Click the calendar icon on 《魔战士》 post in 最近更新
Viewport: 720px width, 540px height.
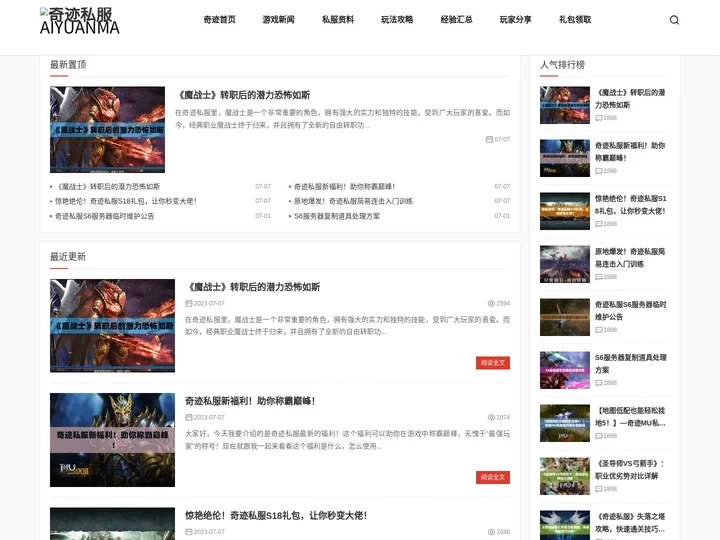189,304
